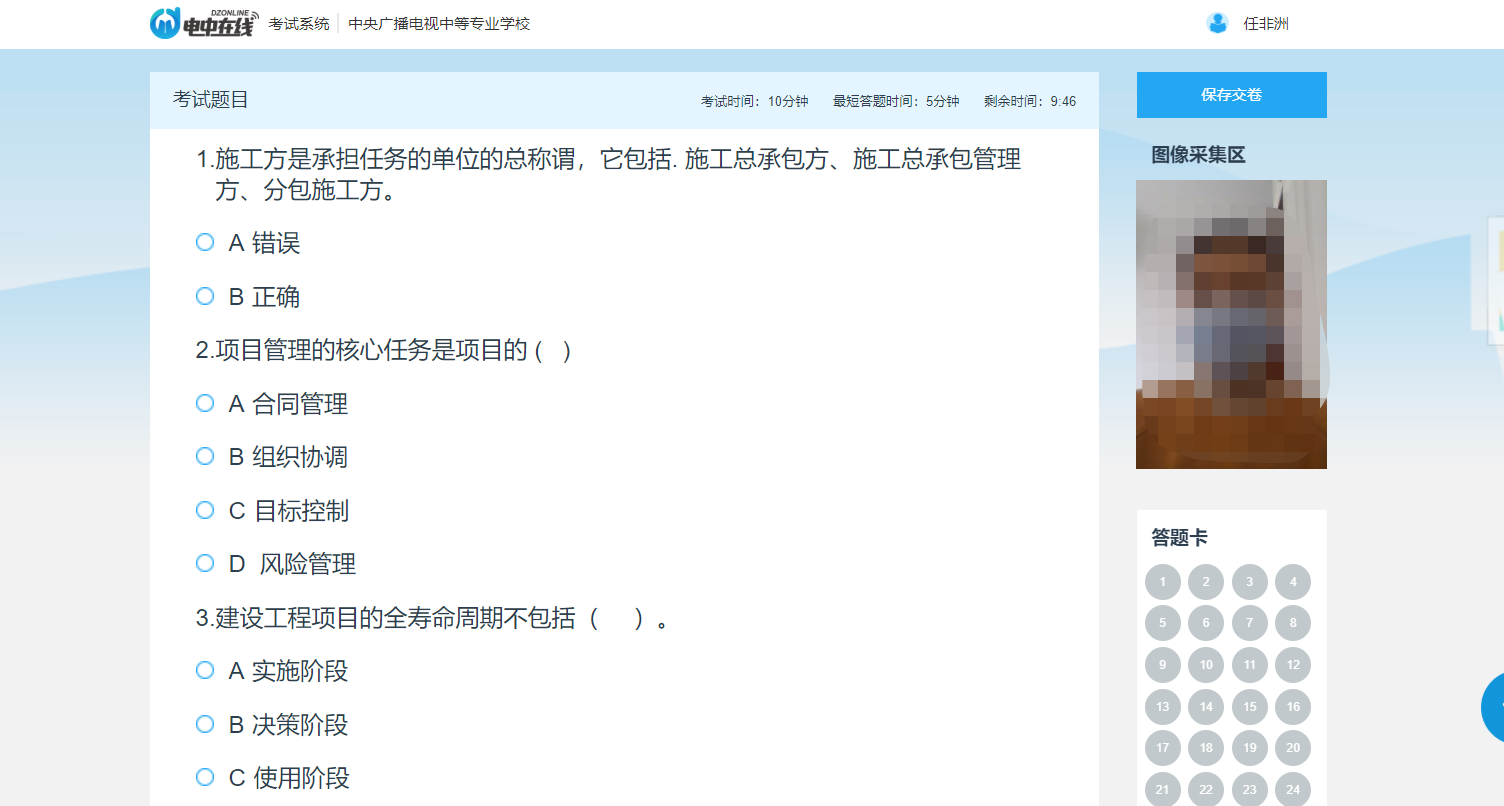The image size is (1504, 806).
Task: Open question 19 from answer card
Action: pos(1249,748)
